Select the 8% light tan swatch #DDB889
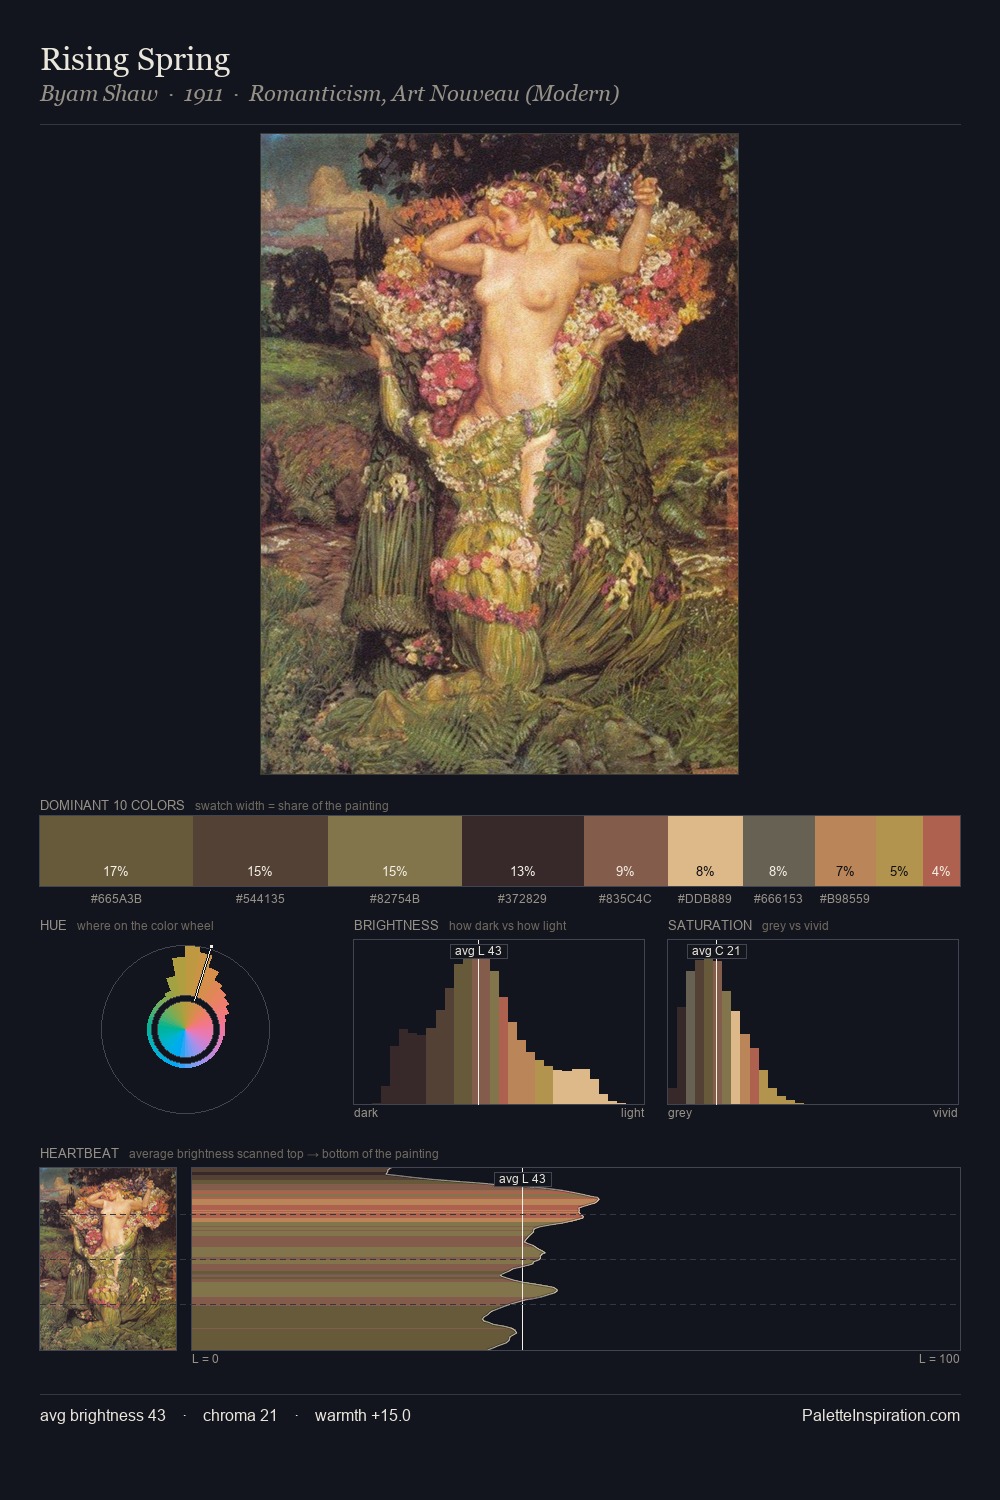Image resolution: width=1000 pixels, height=1500 pixels. pos(705,851)
